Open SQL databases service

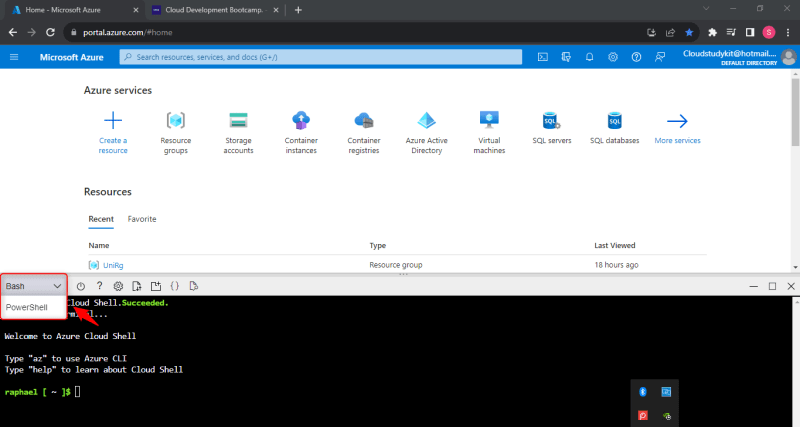click(x=614, y=128)
